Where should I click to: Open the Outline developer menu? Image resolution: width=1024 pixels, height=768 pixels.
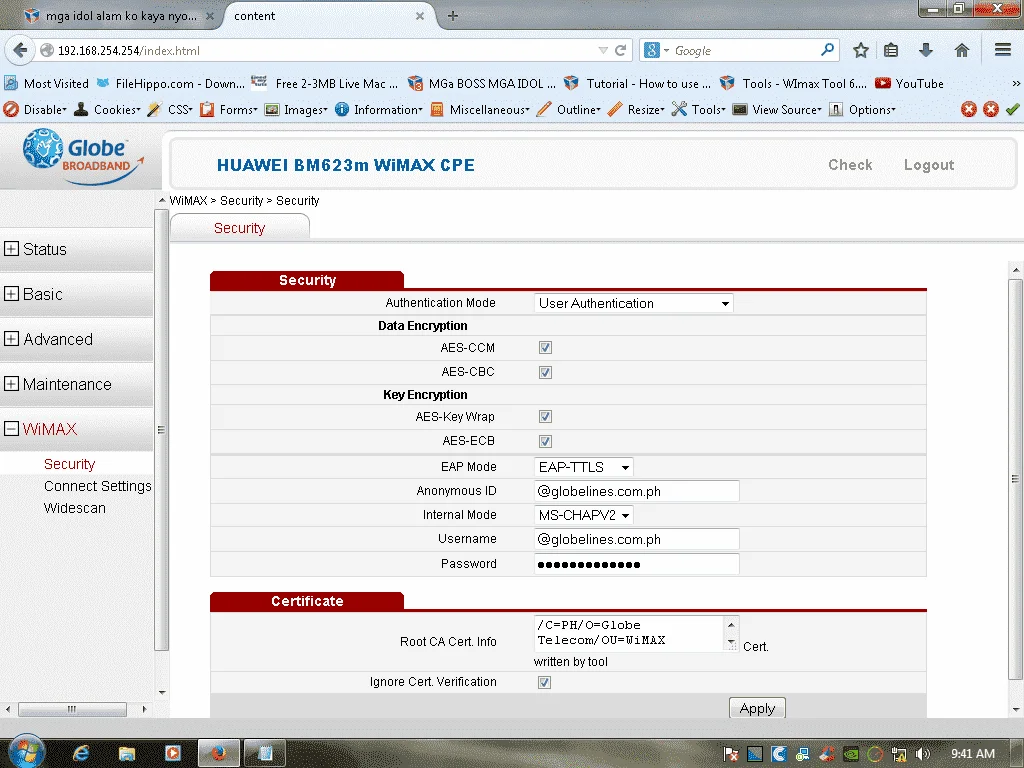tap(568, 110)
